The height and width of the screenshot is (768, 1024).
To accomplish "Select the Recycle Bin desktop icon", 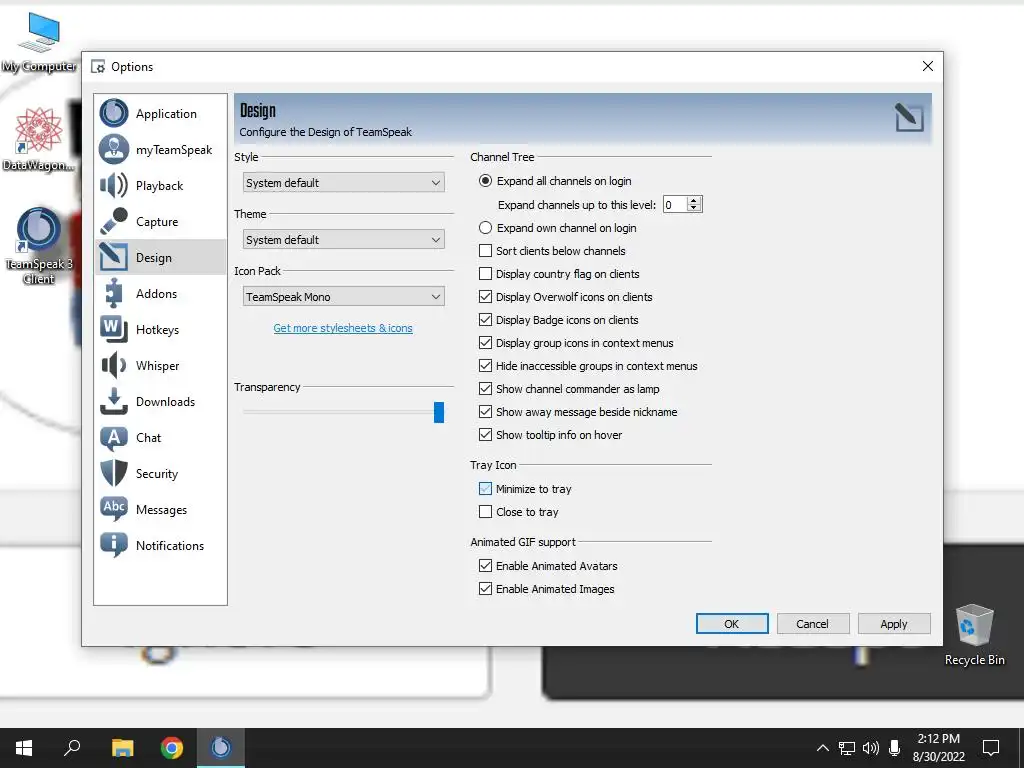I will tap(974, 635).
